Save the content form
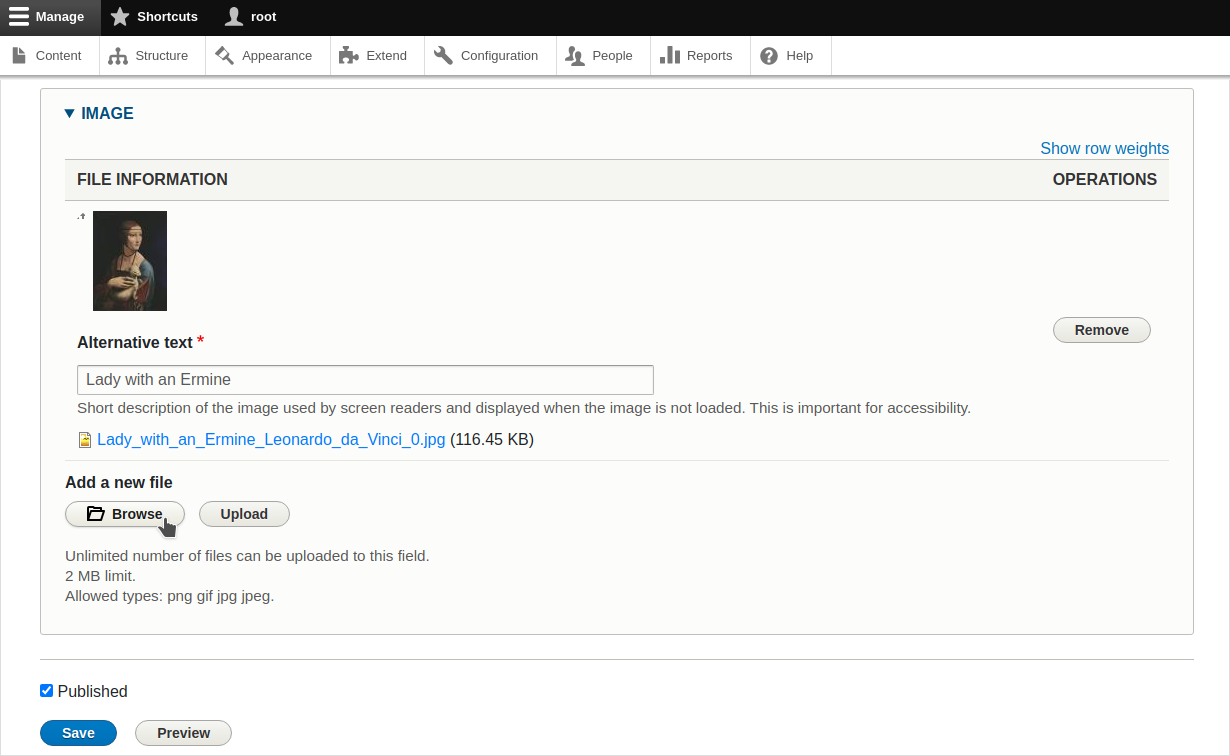 pyautogui.click(x=78, y=733)
